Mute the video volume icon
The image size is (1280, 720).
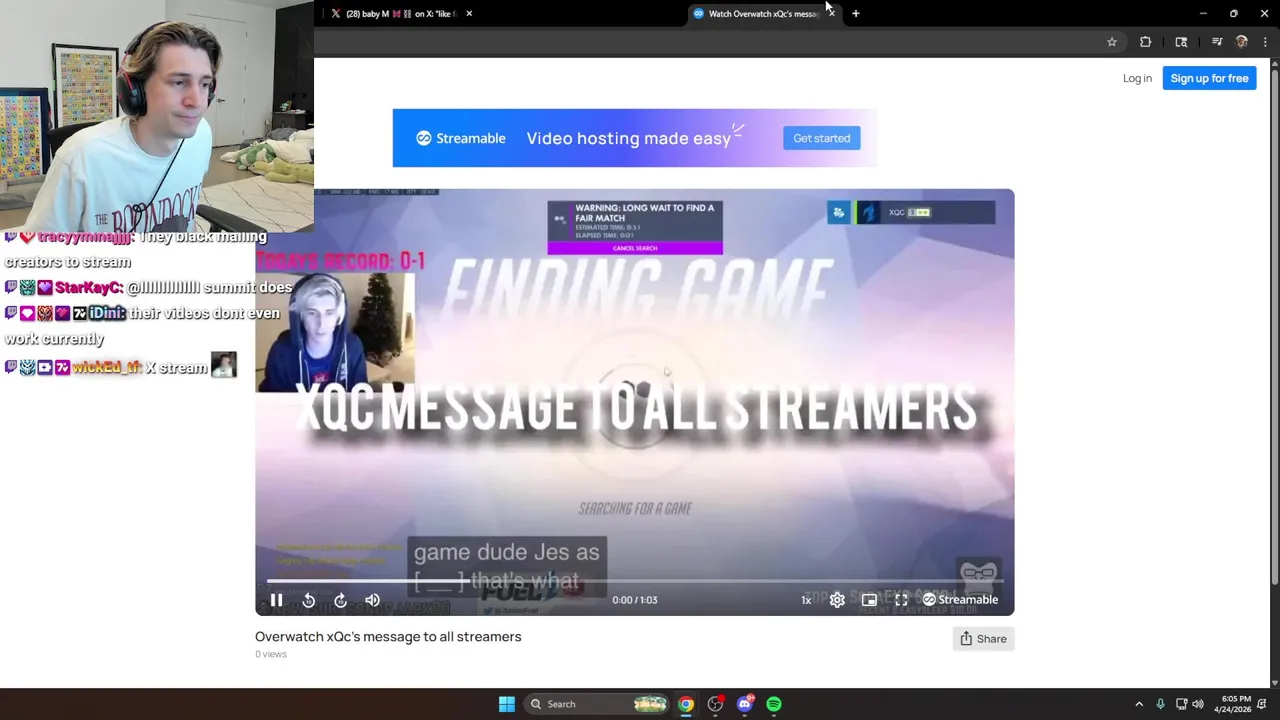pyautogui.click(x=372, y=600)
